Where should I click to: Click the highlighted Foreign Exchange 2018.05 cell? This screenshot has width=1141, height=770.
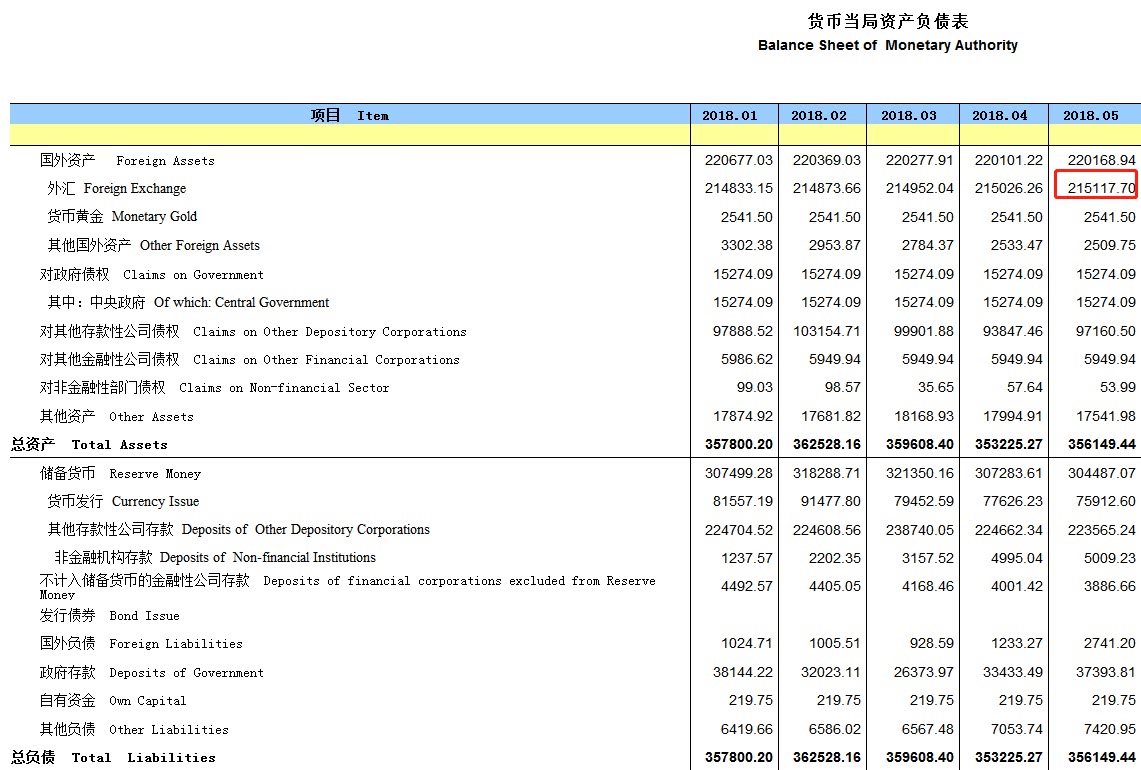click(1096, 188)
